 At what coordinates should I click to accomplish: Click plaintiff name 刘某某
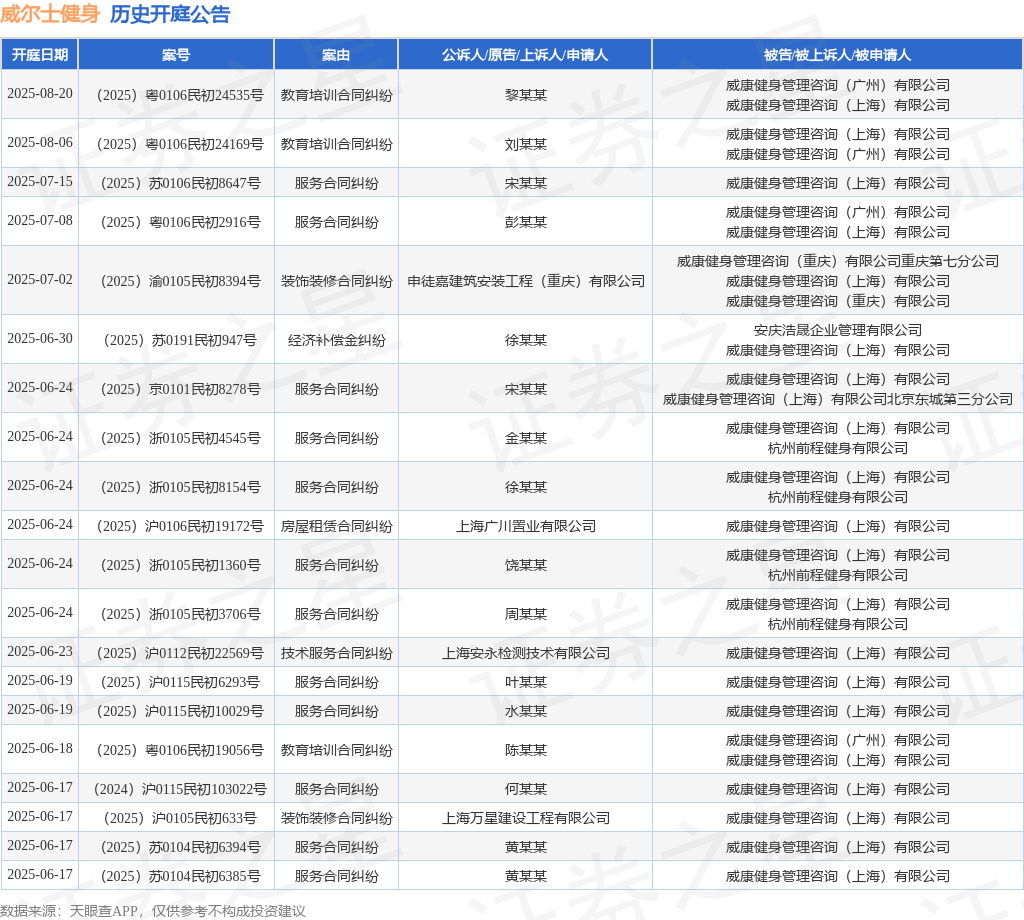[x=526, y=144]
